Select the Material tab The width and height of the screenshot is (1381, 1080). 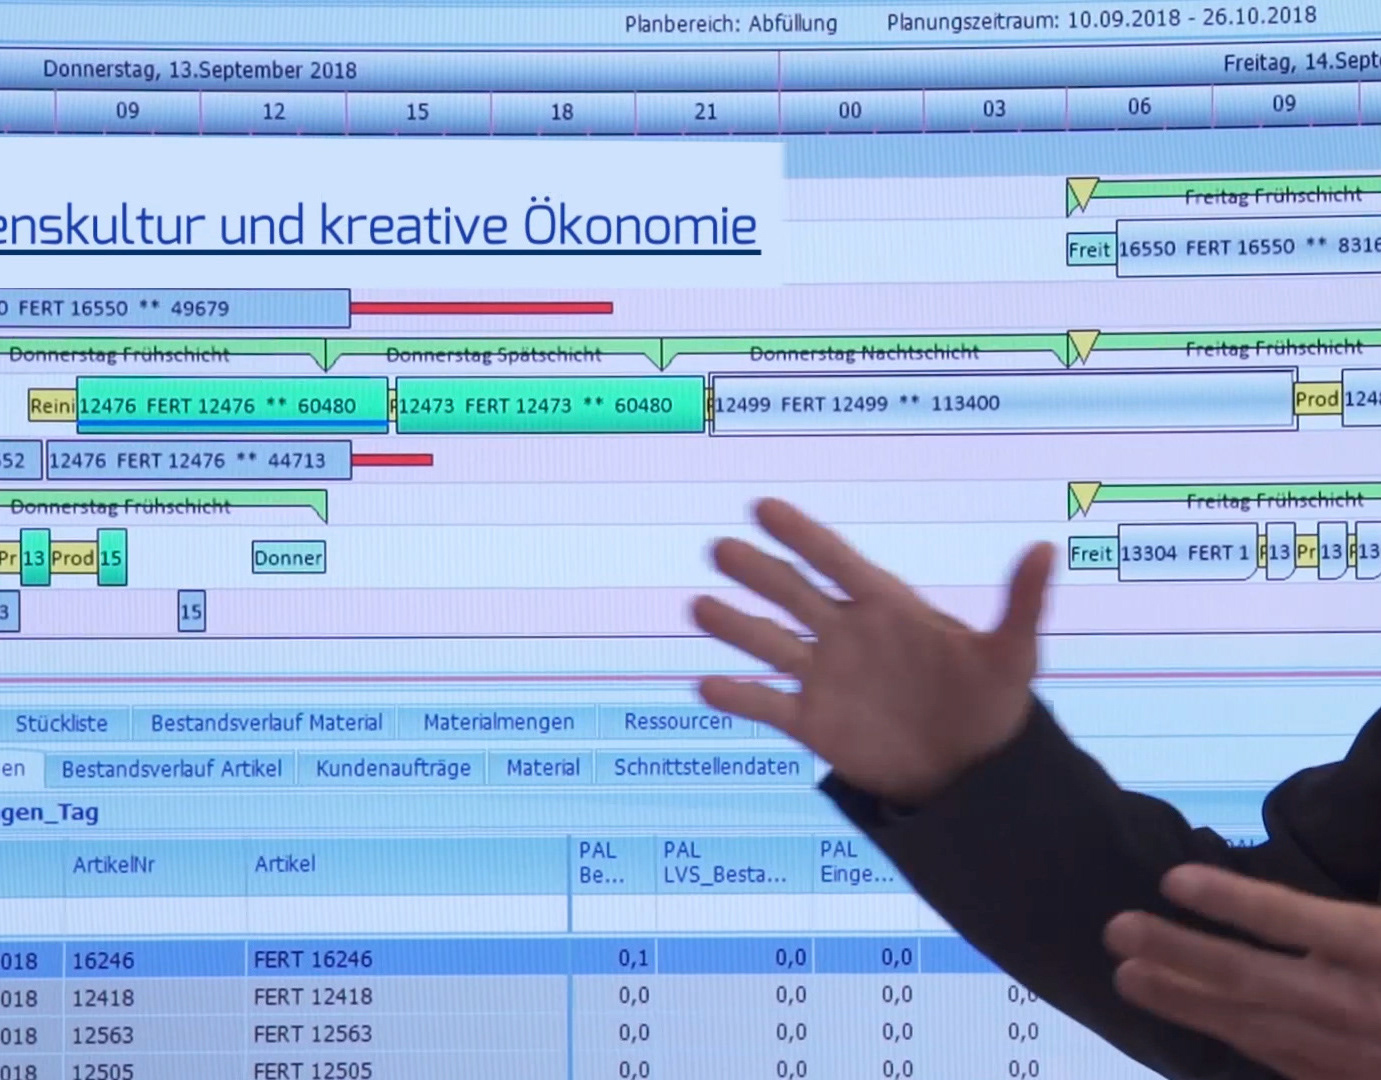click(x=542, y=767)
